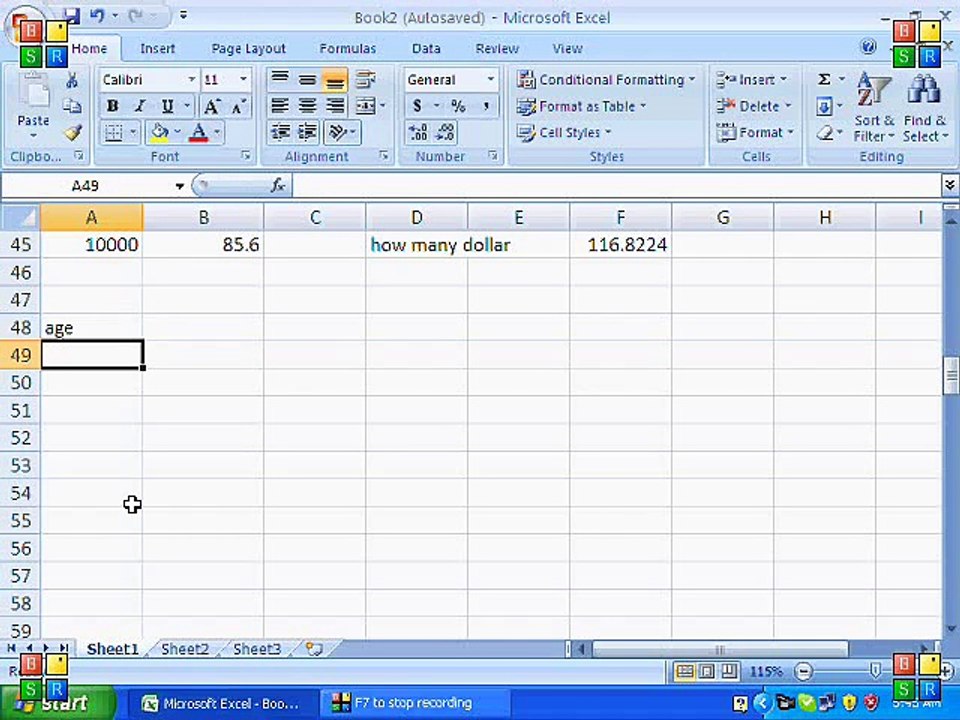Toggle Bottom Align button
The image size is (960, 720).
click(335, 80)
